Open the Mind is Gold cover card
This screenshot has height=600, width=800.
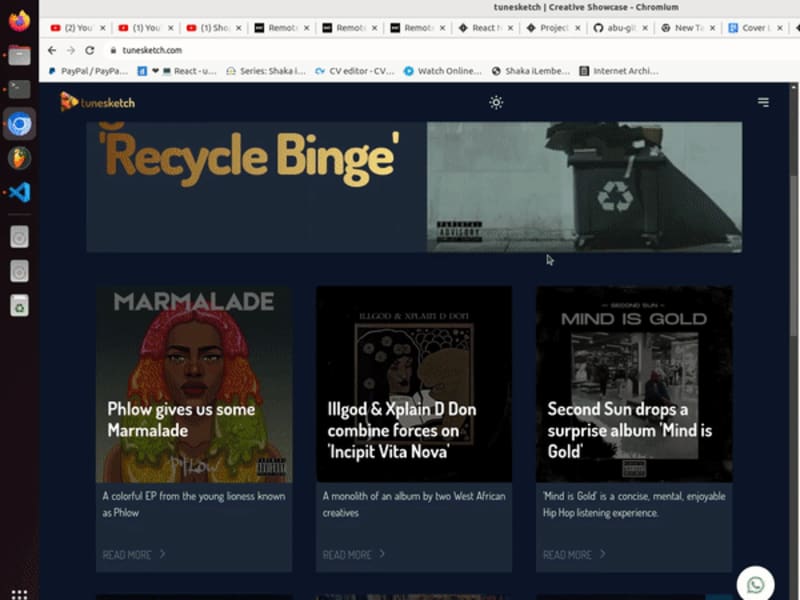[x=634, y=384]
